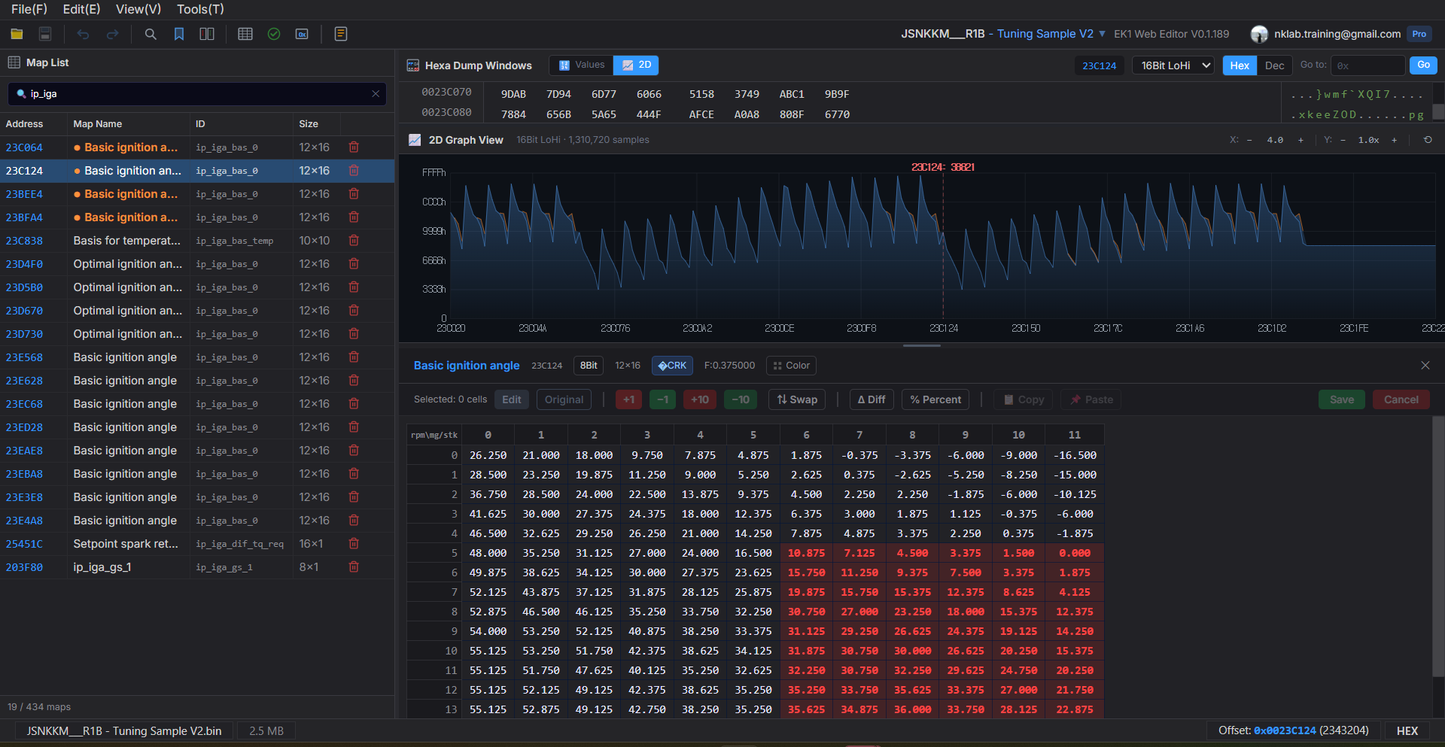Viewport: 1445px width, 747px height.
Task: Click the +10 increment button
Action: click(700, 399)
